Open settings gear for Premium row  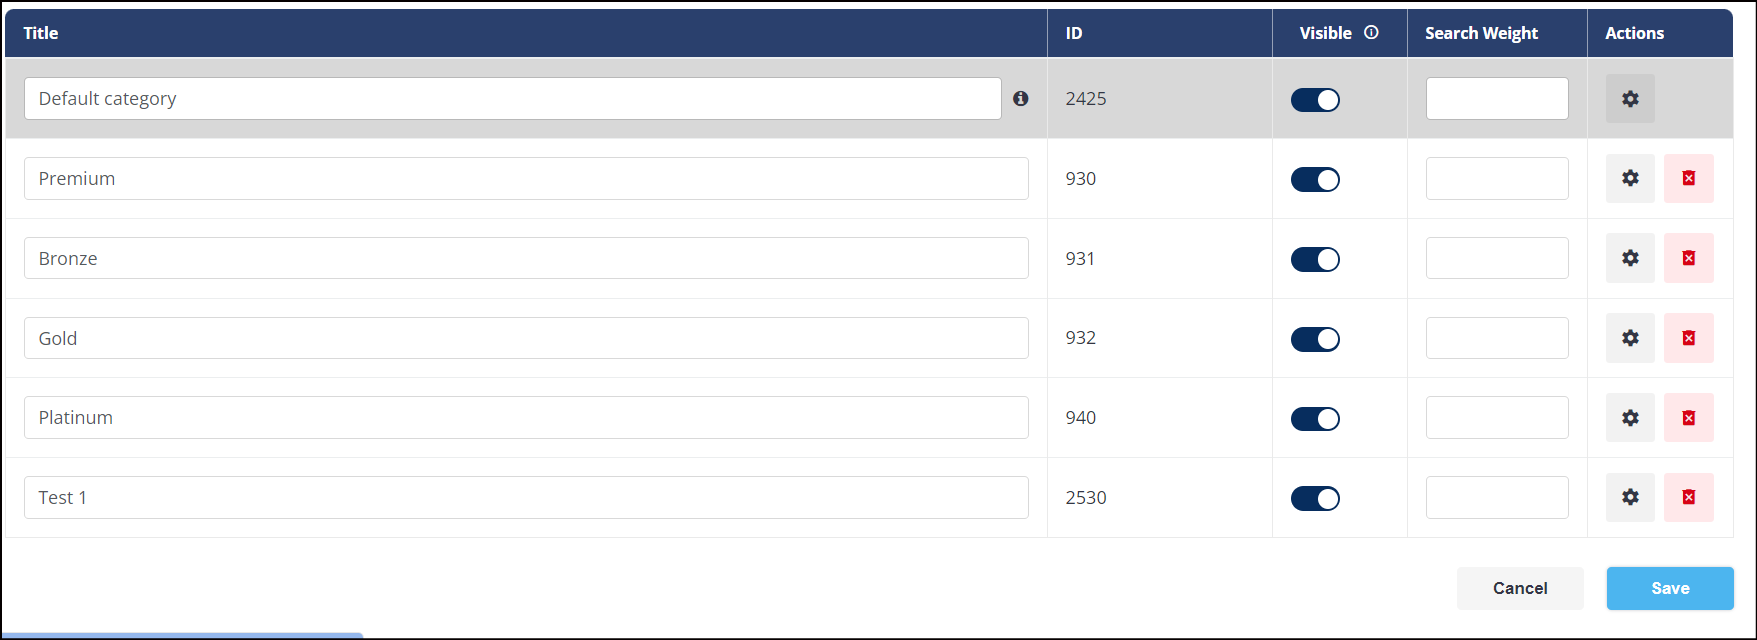1630,179
